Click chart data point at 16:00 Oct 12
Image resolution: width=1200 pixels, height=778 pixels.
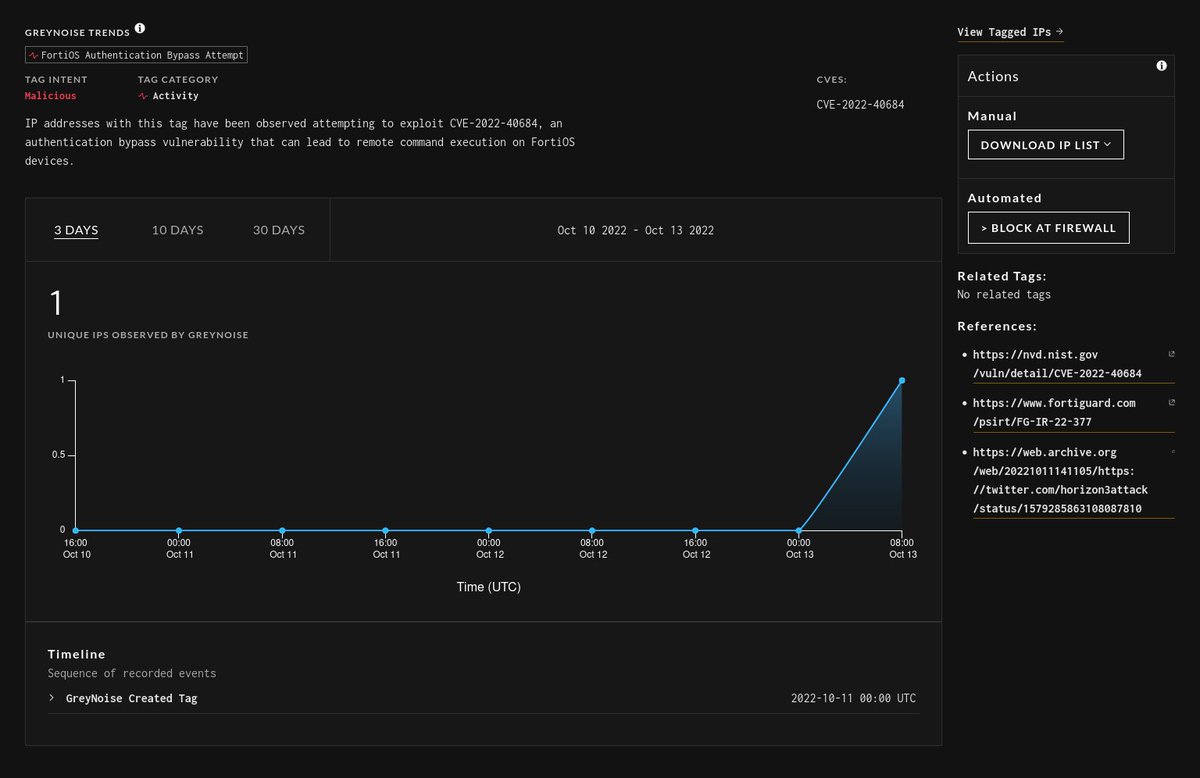coord(695,530)
